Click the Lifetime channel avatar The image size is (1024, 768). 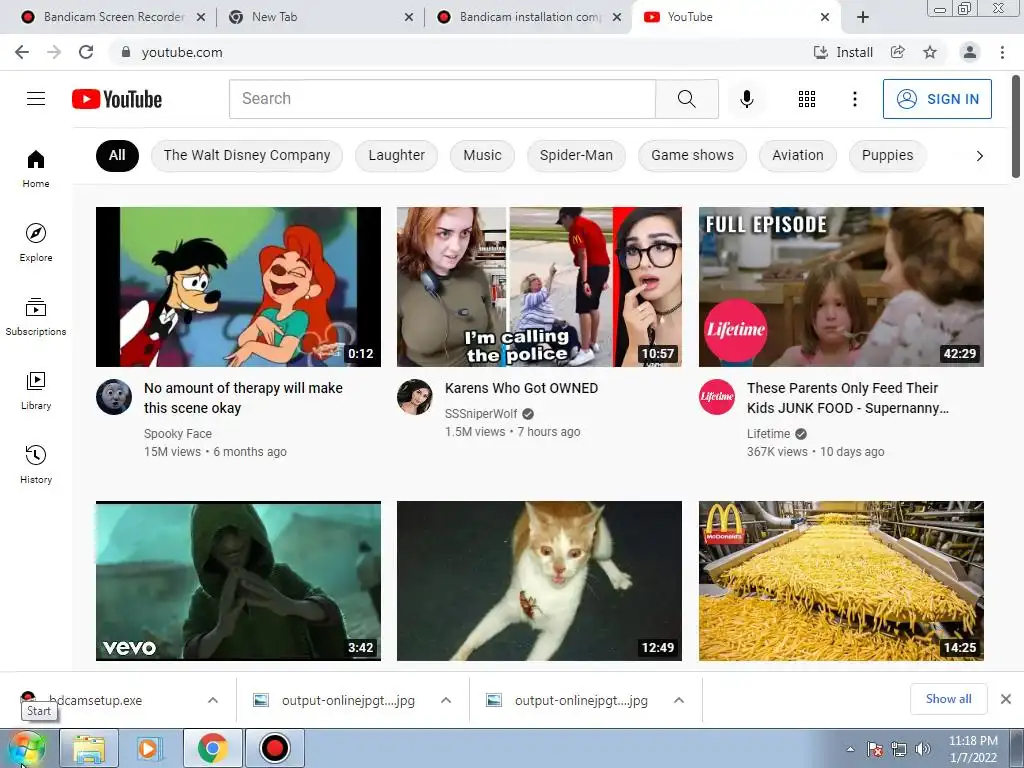pos(716,397)
